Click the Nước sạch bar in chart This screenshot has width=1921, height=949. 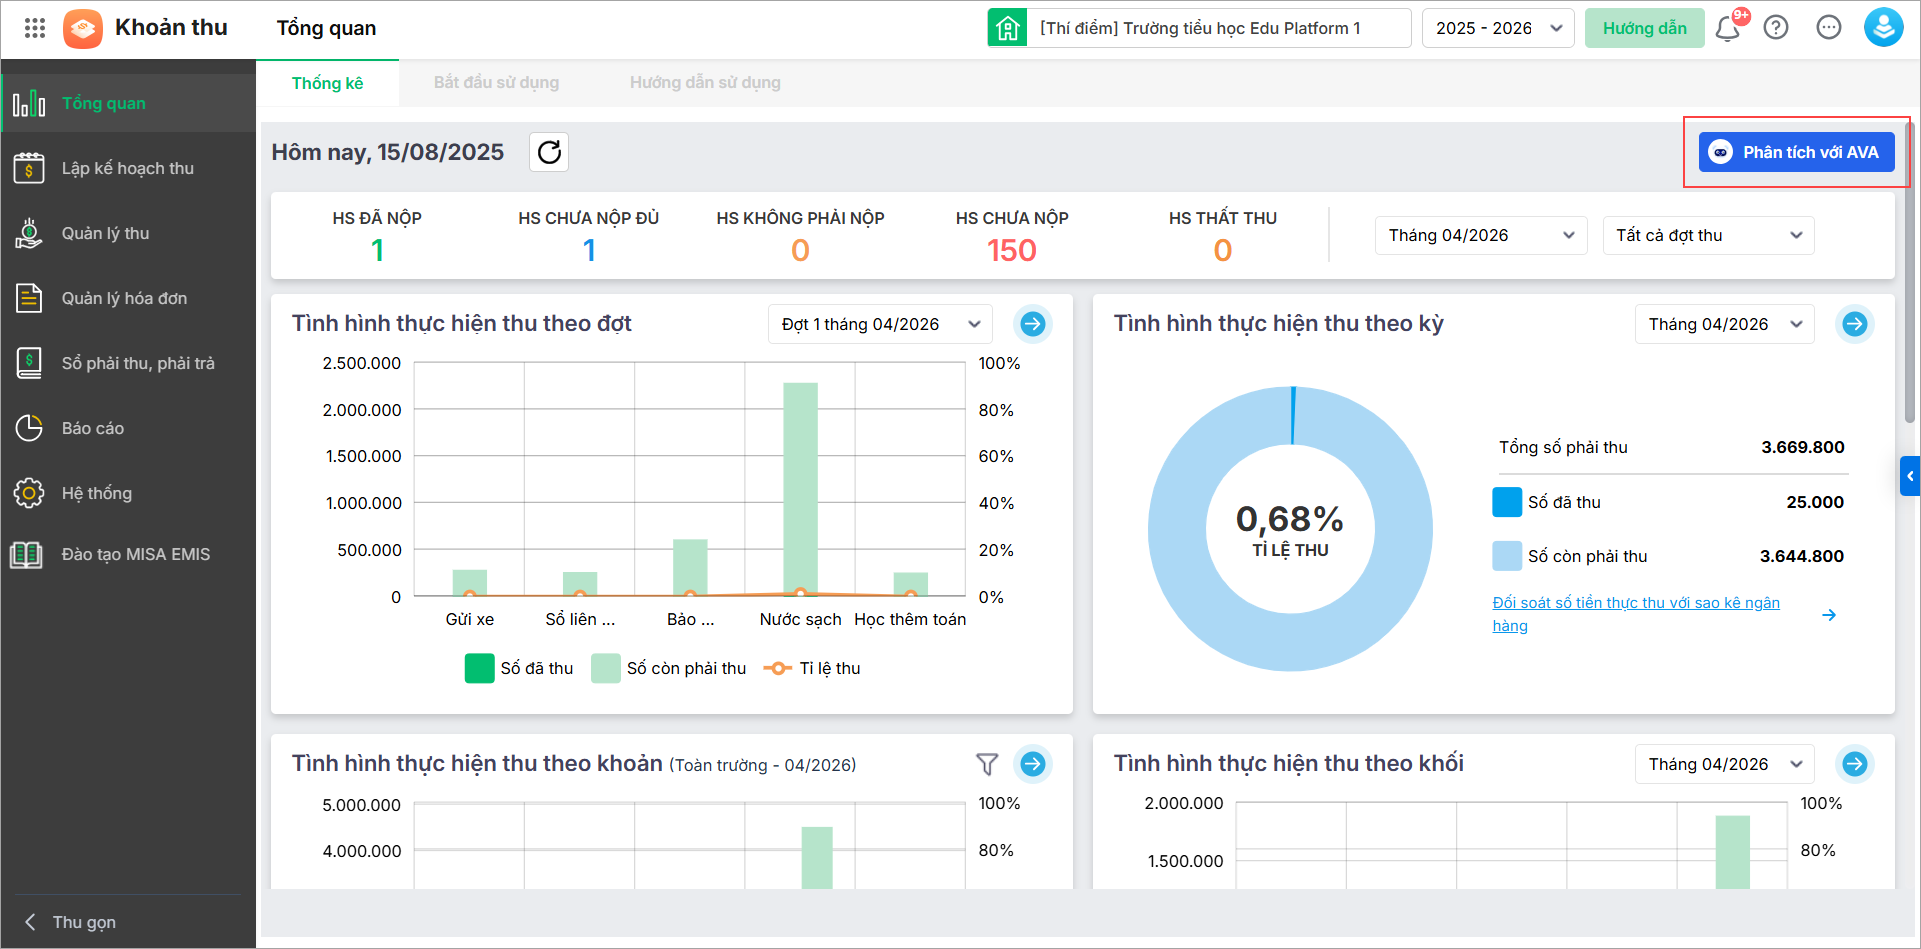[x=800, y=489]
